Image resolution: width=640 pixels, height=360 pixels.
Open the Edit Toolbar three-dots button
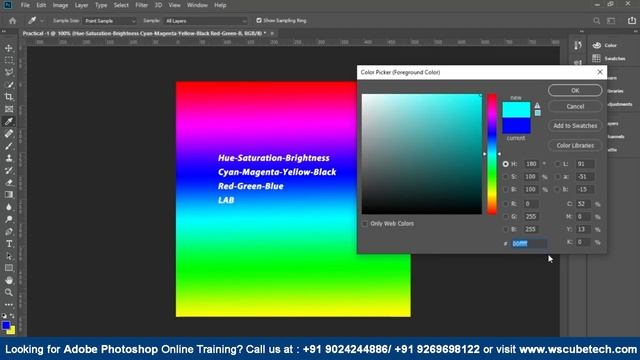(9, 304)
